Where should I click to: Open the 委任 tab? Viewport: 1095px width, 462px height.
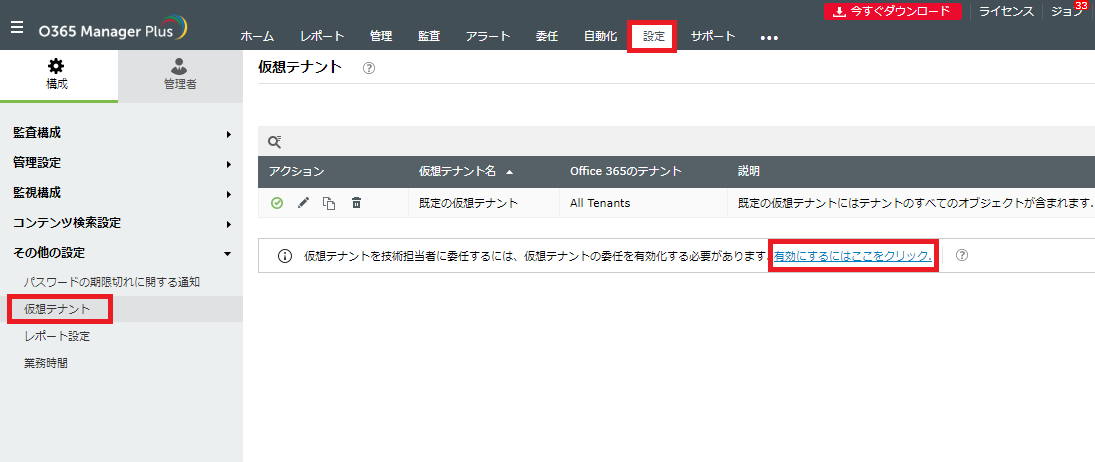pyautogui.click(x=547, y=37)
